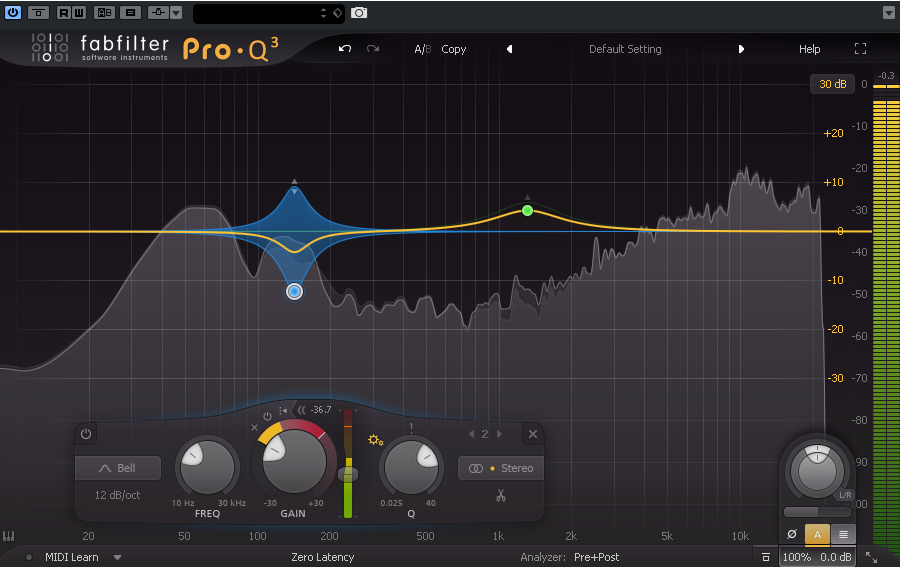Toggle the selected band power button
The height and width of the screenshot is (571, 900).
click(86, 434)
